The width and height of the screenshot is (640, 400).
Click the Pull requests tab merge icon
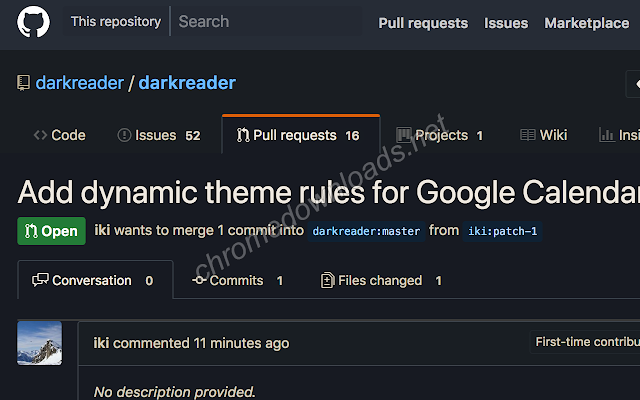(243, 135)
